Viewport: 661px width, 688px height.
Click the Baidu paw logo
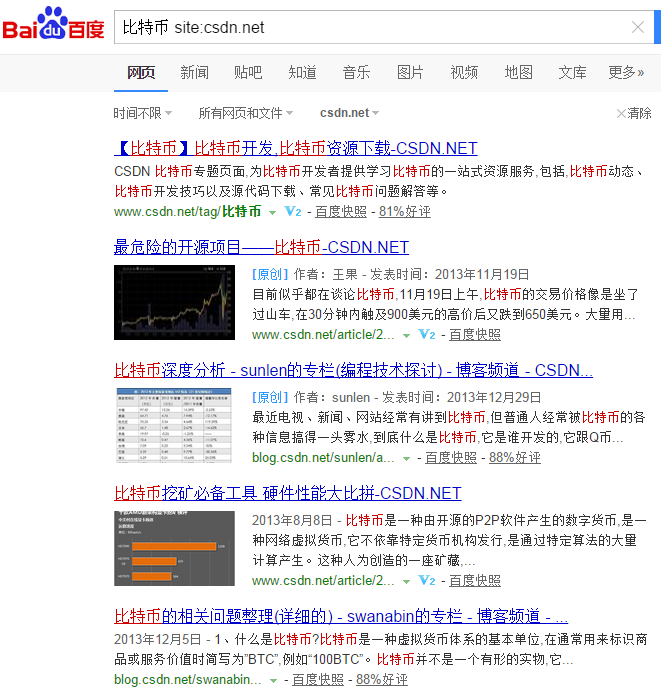tap(53, 23)
